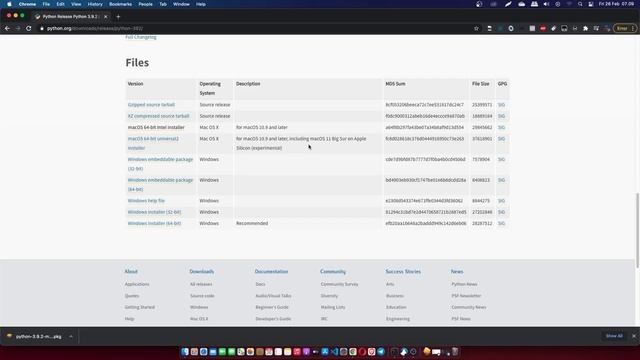640x360 pixels.
Task: Open the Chrome menu in the menu bar
Action: coord(27,4)
